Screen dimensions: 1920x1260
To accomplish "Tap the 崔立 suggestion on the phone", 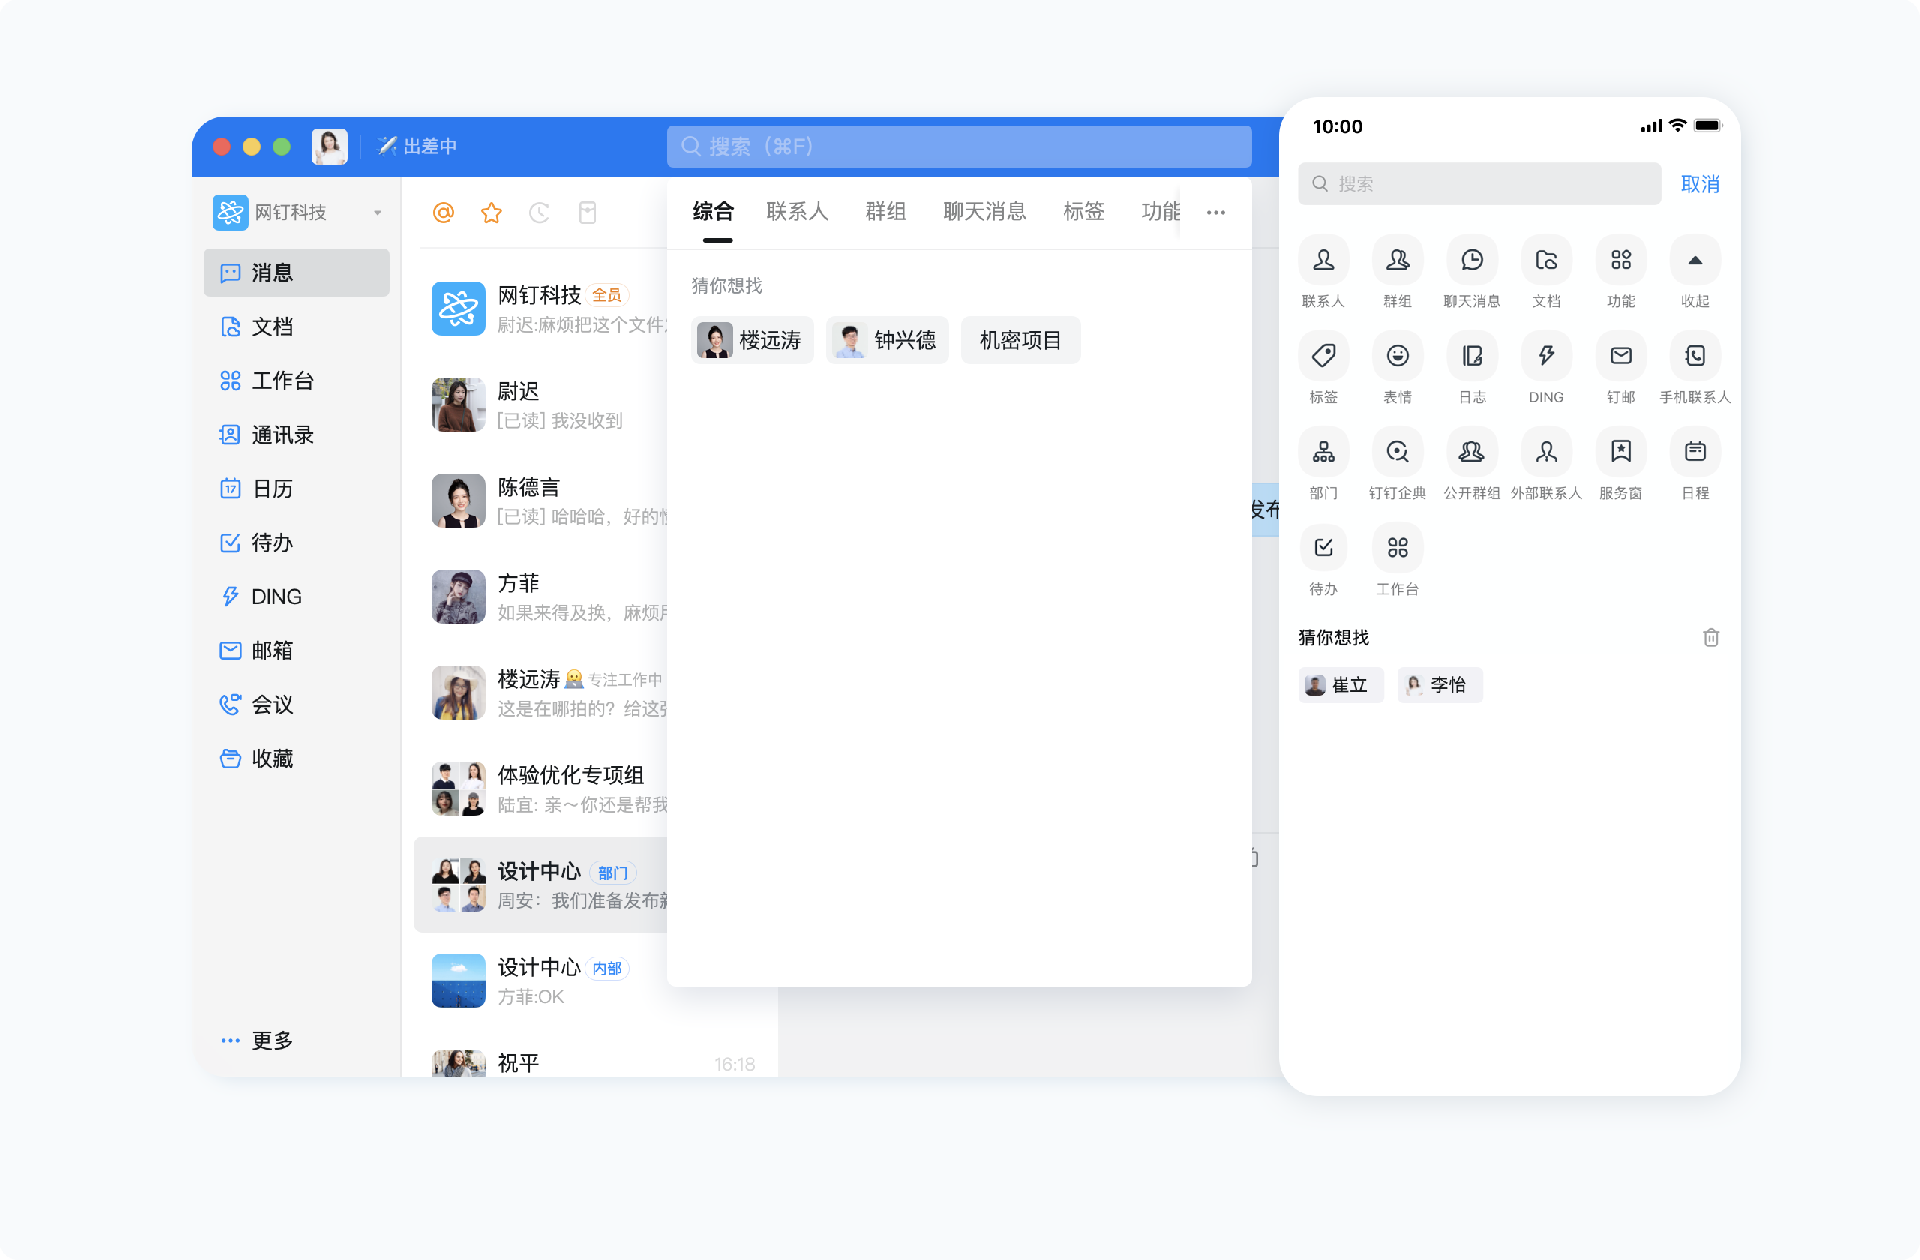I will [1340, 685].
